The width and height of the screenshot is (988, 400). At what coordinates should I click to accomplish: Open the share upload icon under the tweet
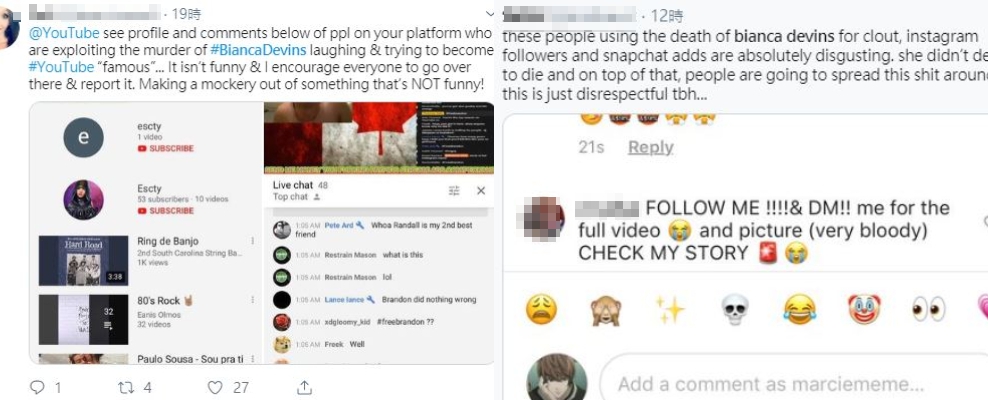(304, 387)
